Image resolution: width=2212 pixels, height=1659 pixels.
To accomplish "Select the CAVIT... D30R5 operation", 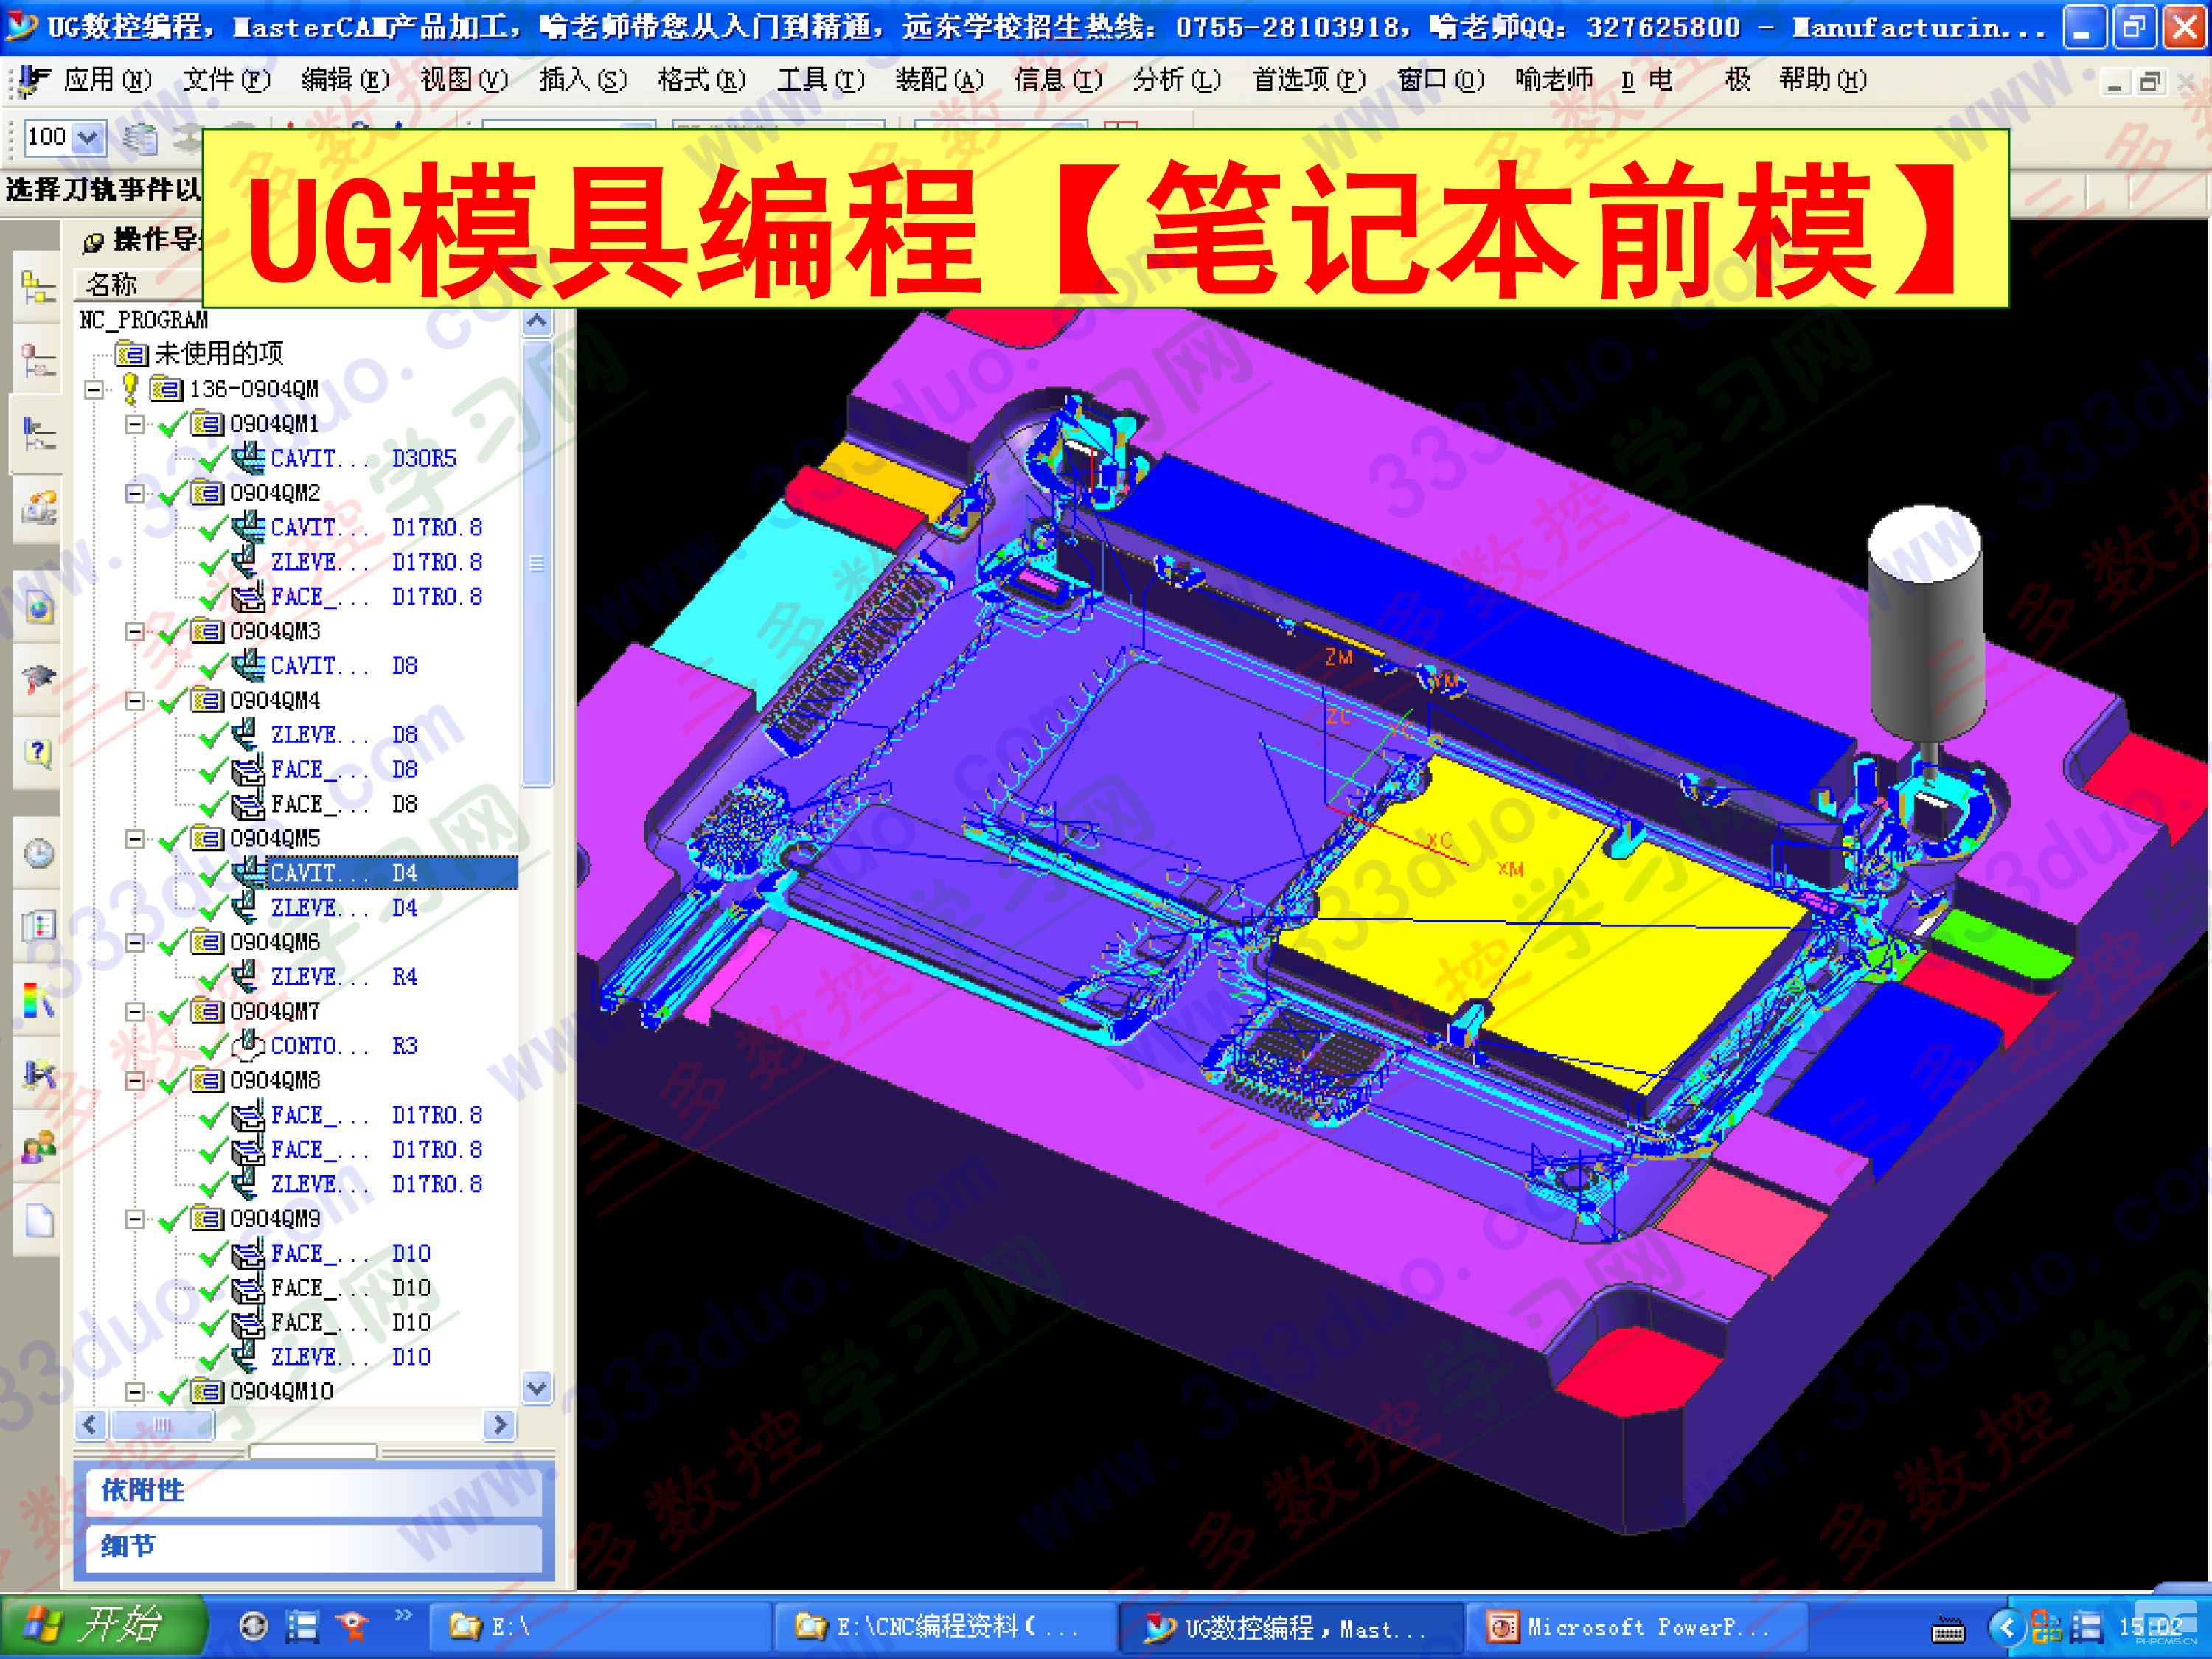I will 363,458.
